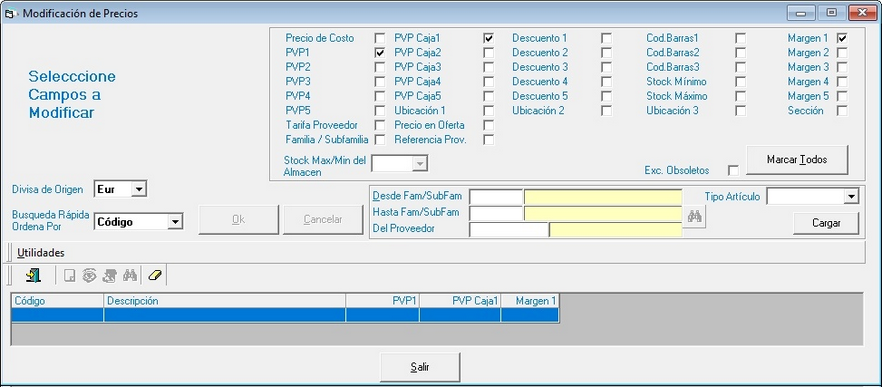Click the greyed icon left of toolbar binoculars
This screenshot has height=387, width=882.
110,276
